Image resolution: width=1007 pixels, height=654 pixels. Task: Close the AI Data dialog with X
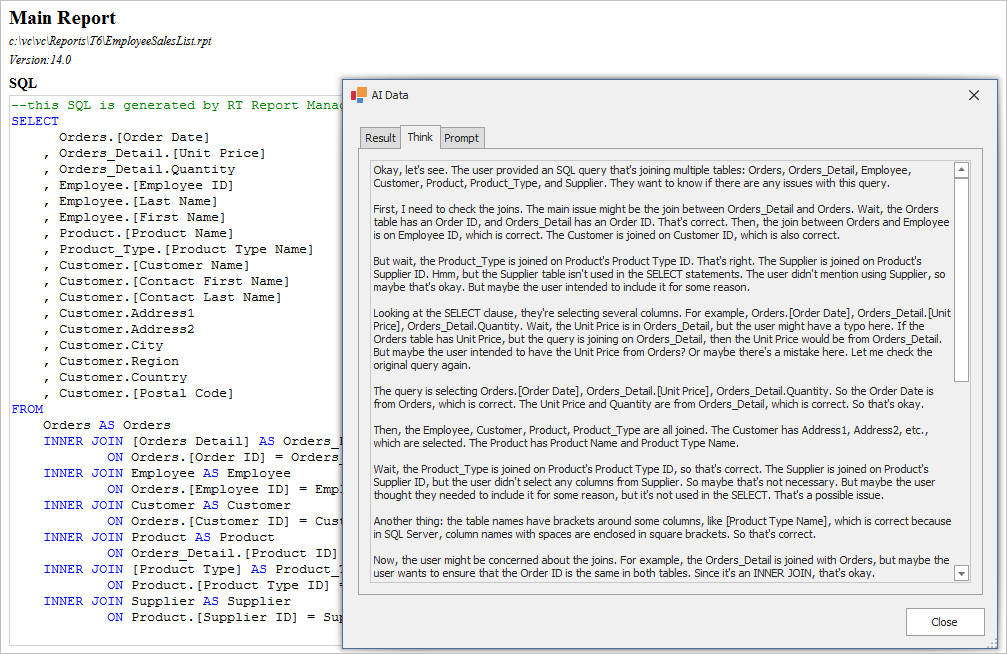click(x=974, y=95)
